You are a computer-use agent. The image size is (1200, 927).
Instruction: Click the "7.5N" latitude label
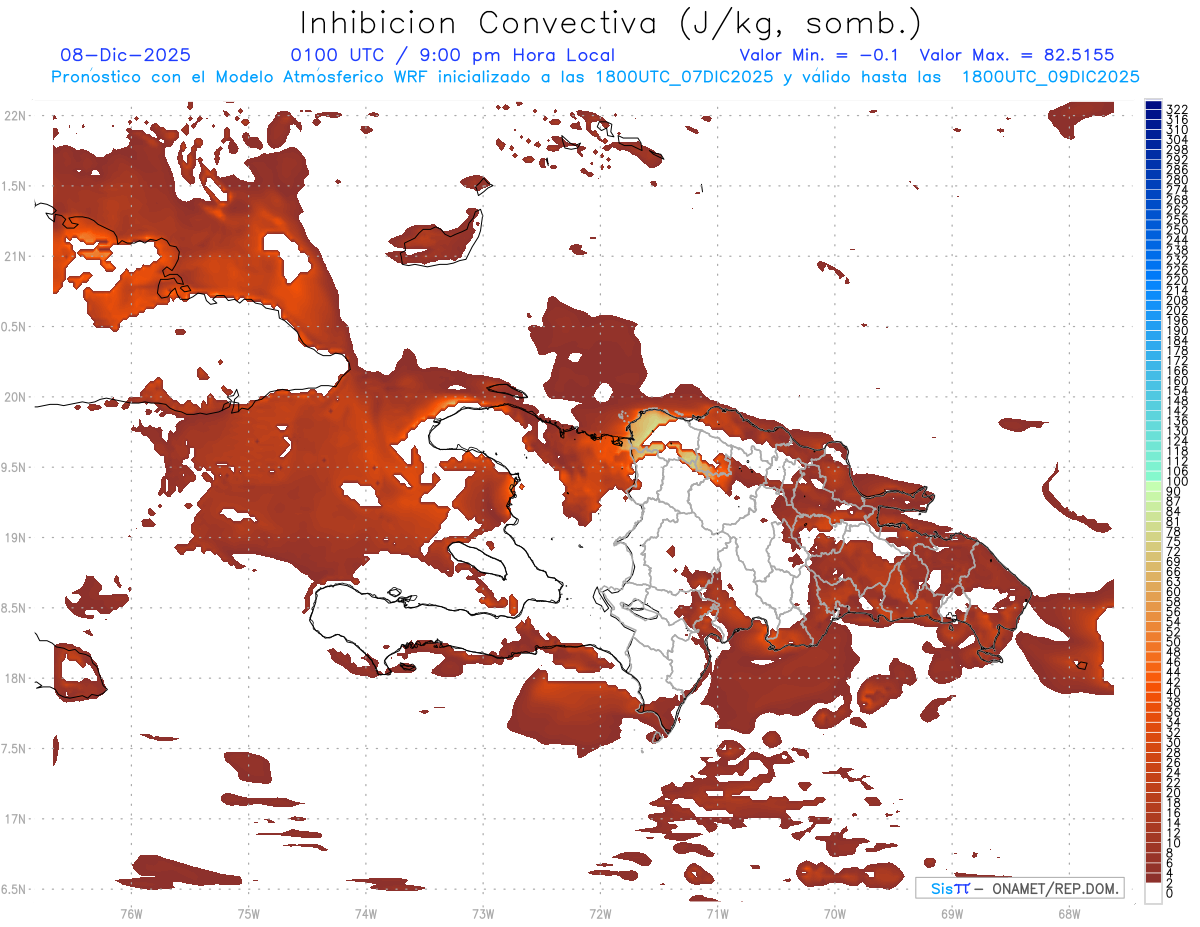pos(13,749)
